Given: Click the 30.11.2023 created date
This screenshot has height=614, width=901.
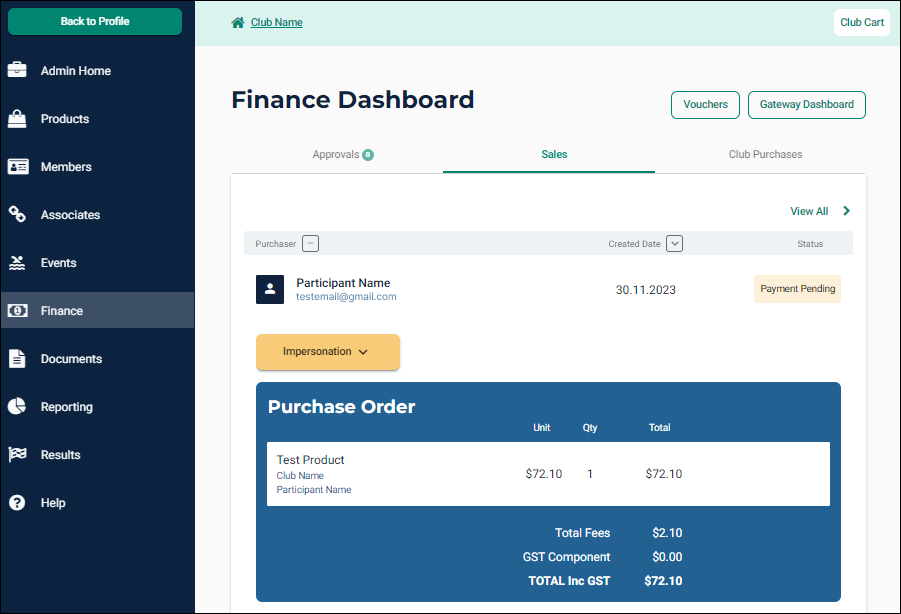Looking at the screenshot, I should point(645,289).
